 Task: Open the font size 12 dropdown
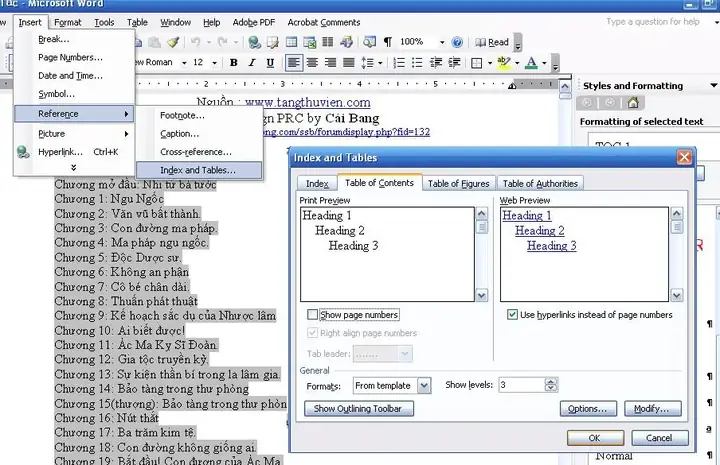pos(214,62)
